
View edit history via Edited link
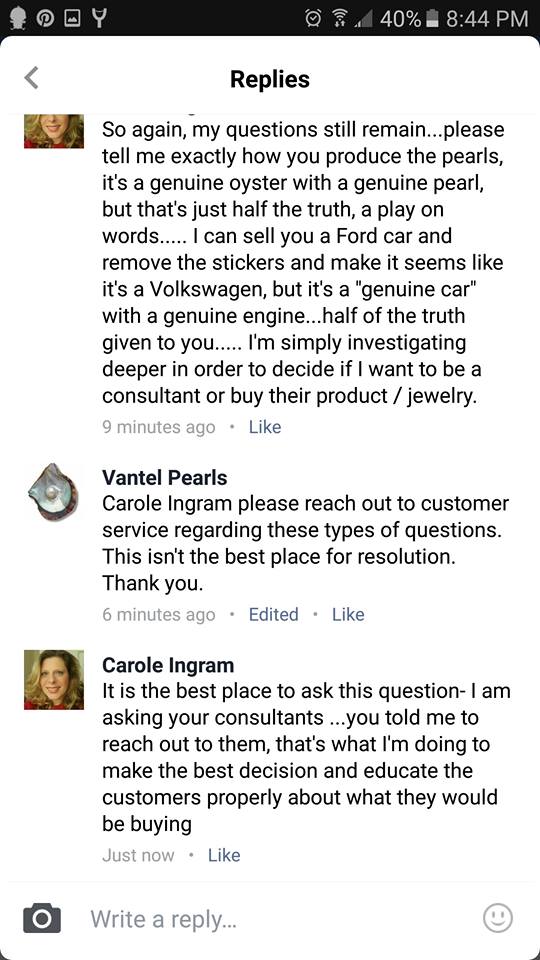point(274,614)
